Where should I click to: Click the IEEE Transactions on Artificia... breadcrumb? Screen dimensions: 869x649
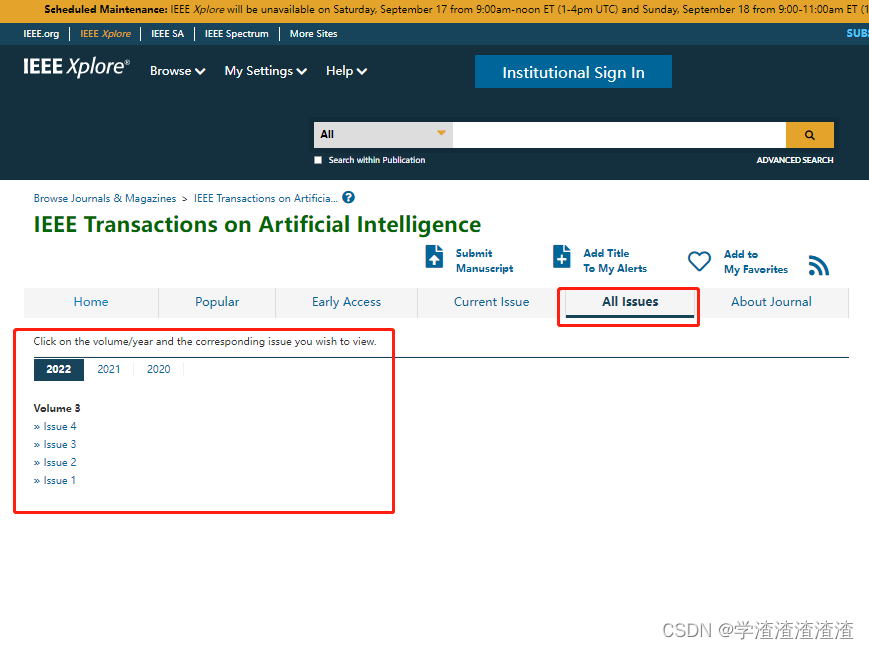pos(265,198)
